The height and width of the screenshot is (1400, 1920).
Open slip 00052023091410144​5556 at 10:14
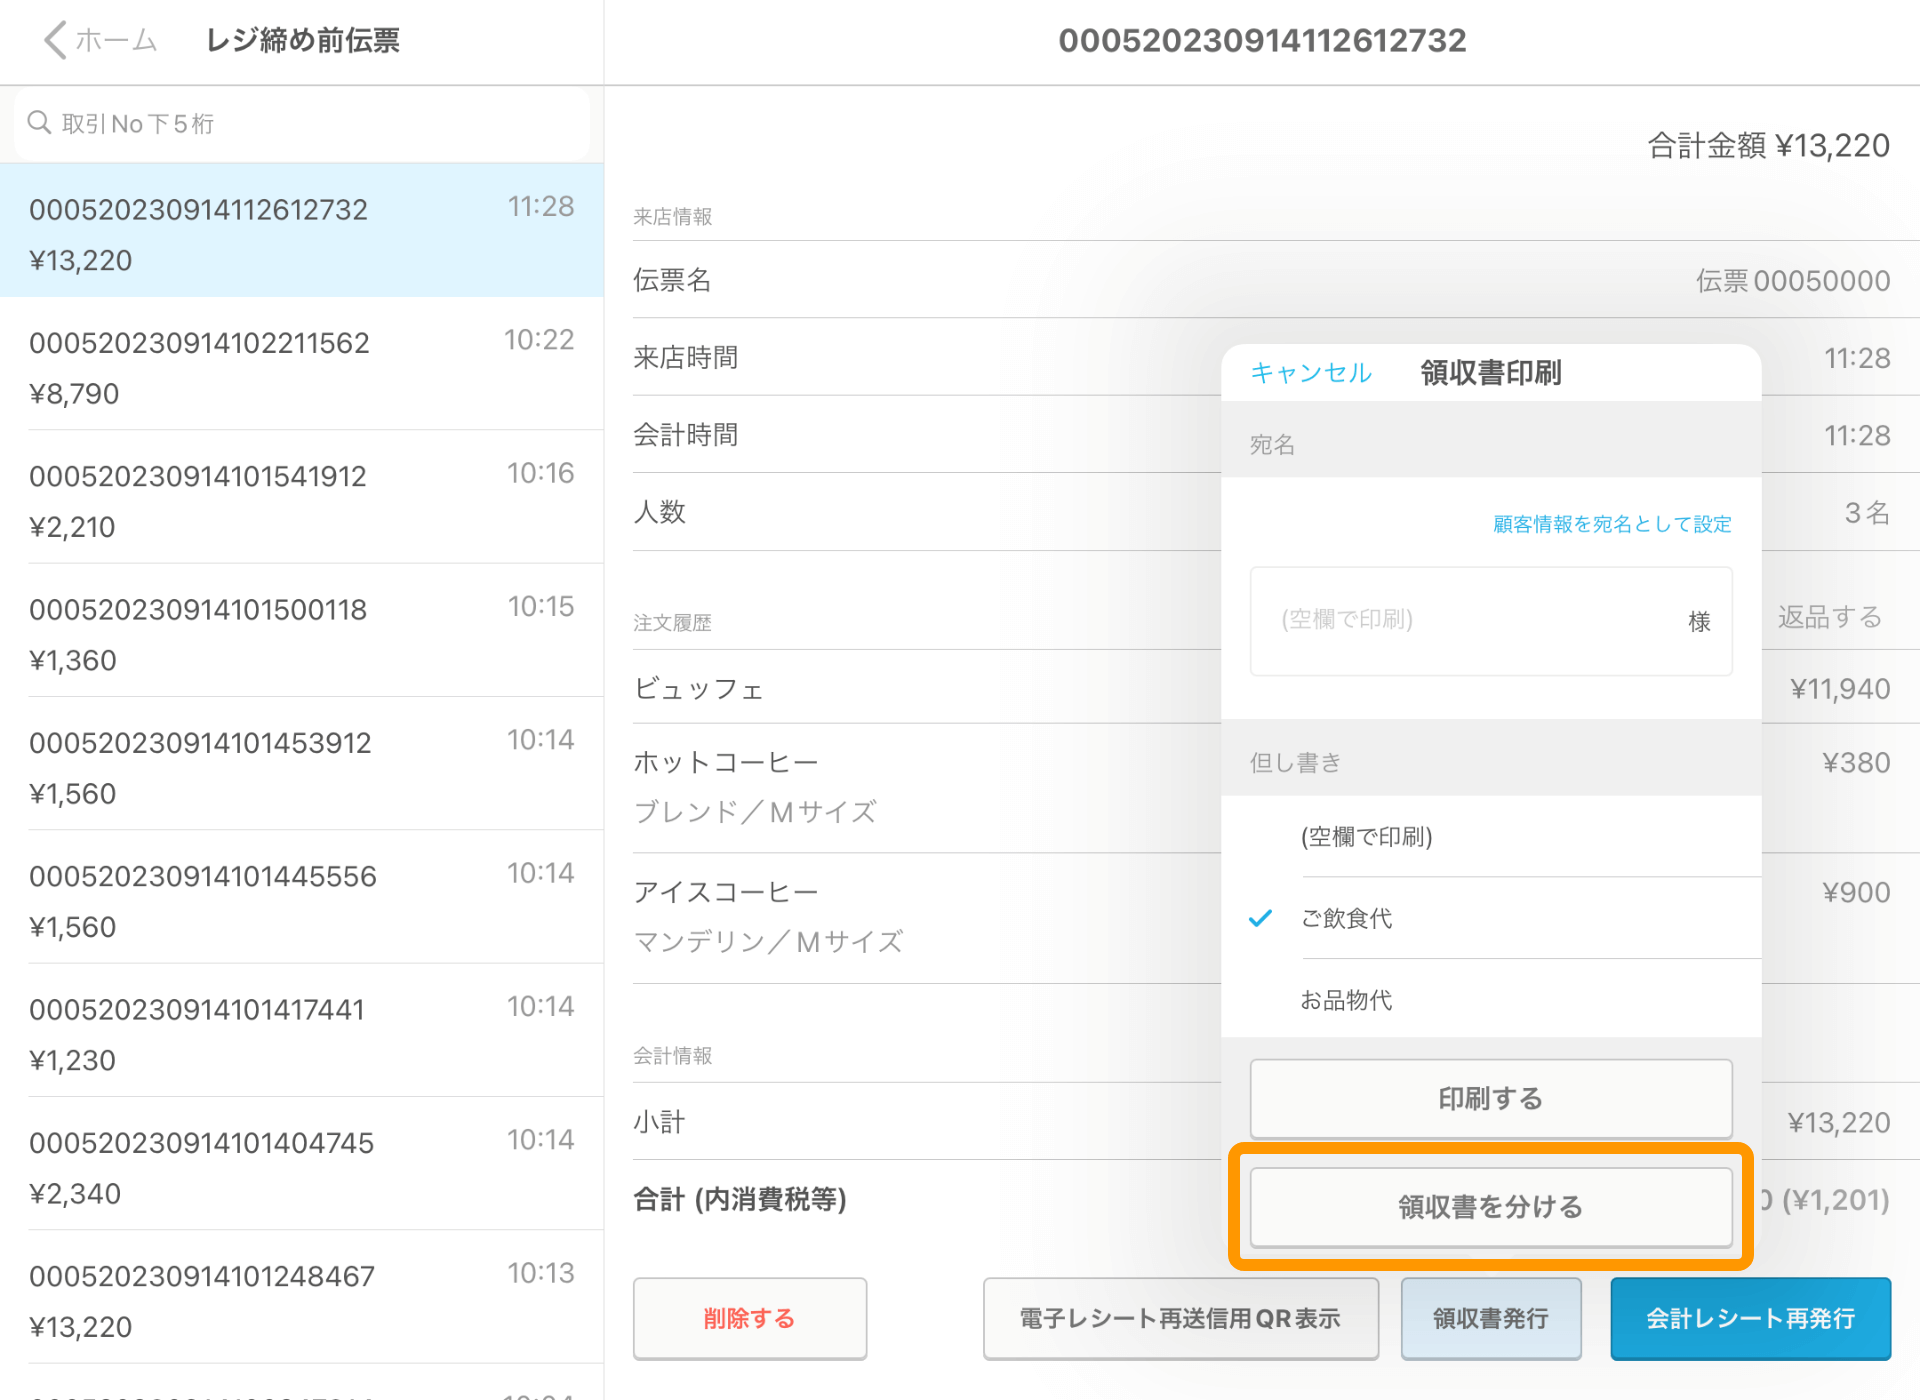click(x=302, y=897)
